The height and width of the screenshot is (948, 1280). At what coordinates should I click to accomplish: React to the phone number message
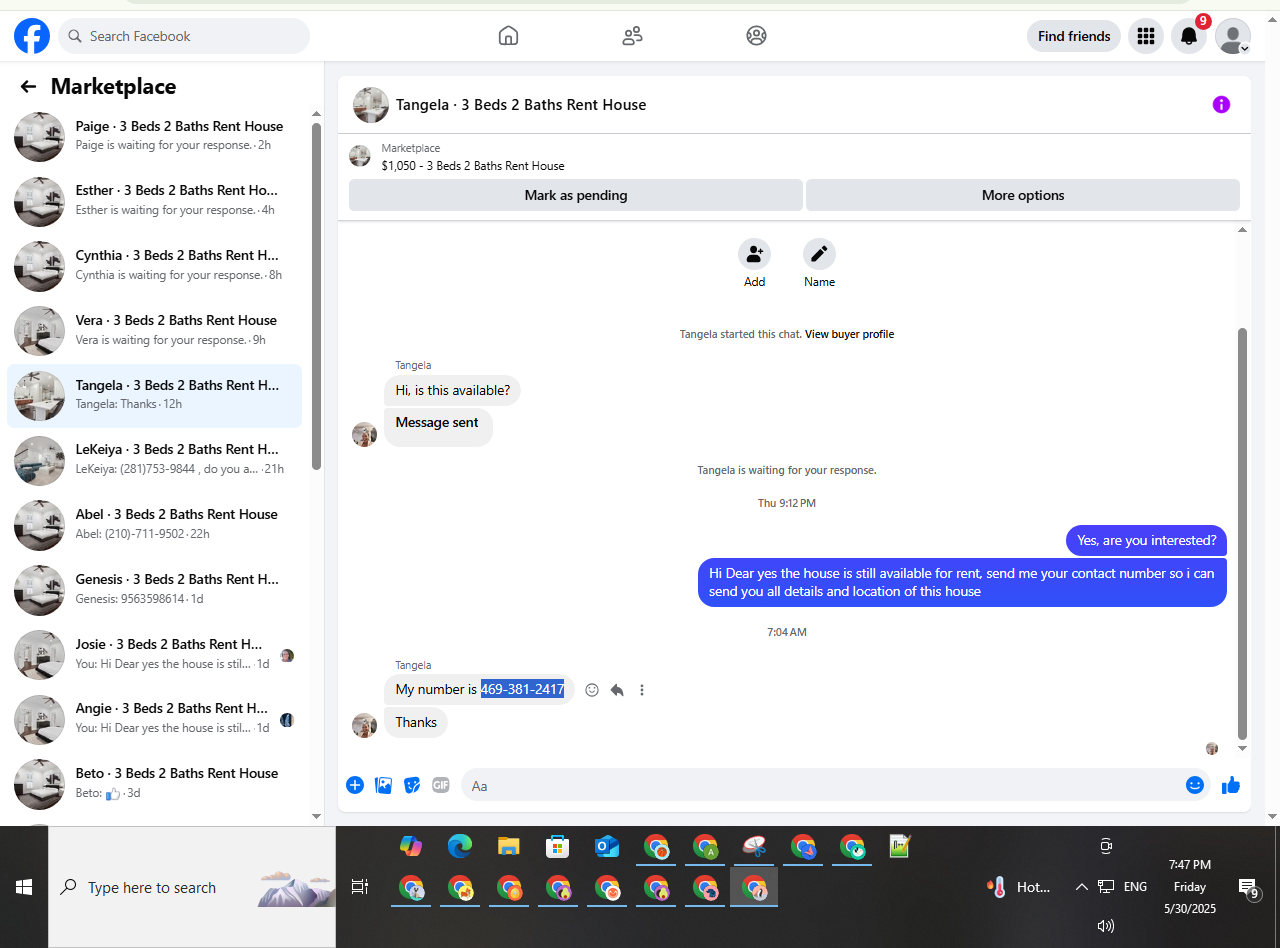pyautogui.click(x=592, y=690)
